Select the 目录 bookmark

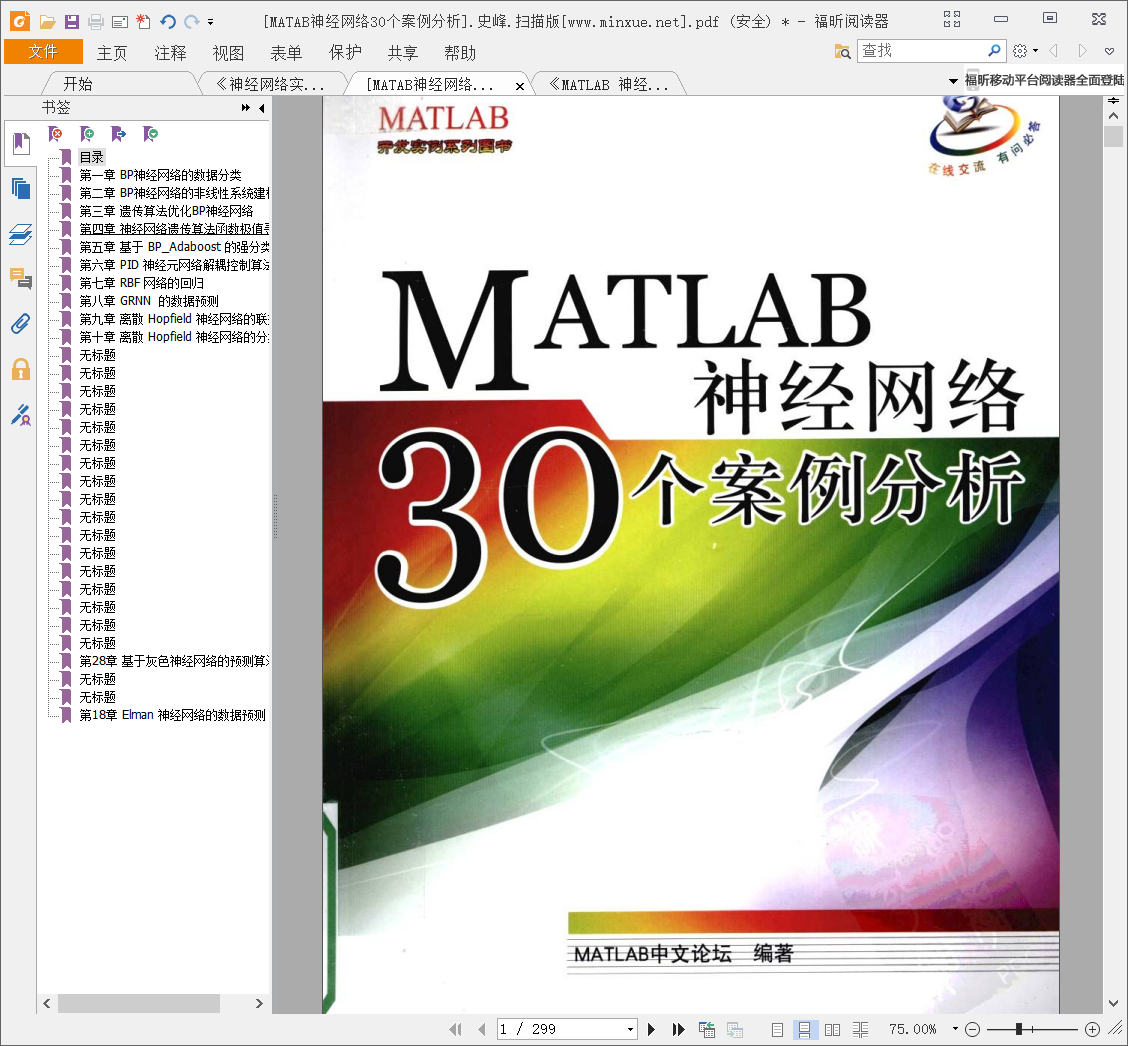coord(91,157)
